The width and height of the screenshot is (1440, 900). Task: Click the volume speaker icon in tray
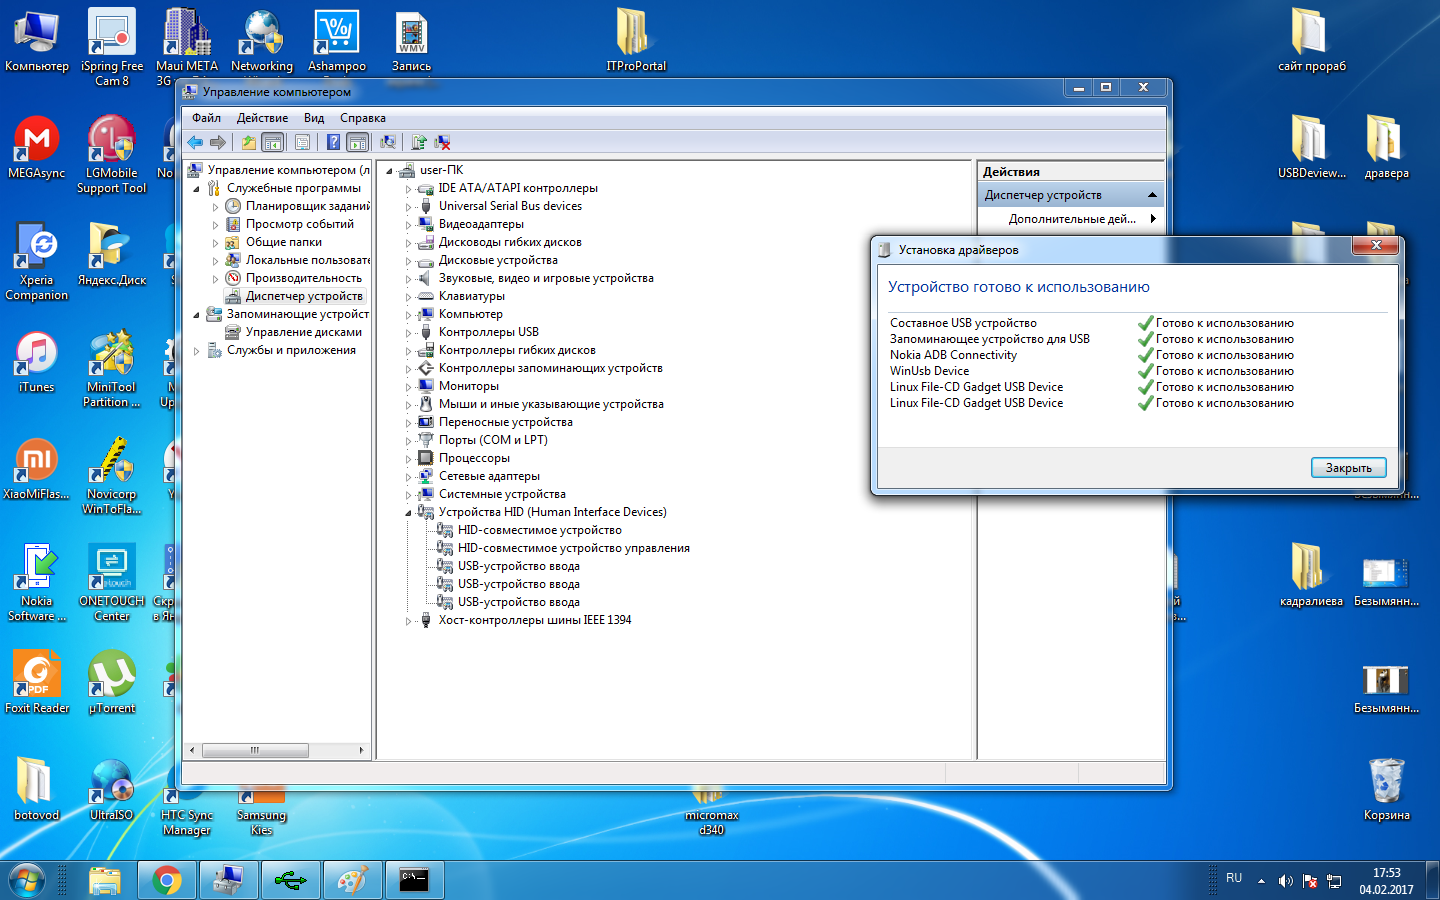(x=1285, y=881)
